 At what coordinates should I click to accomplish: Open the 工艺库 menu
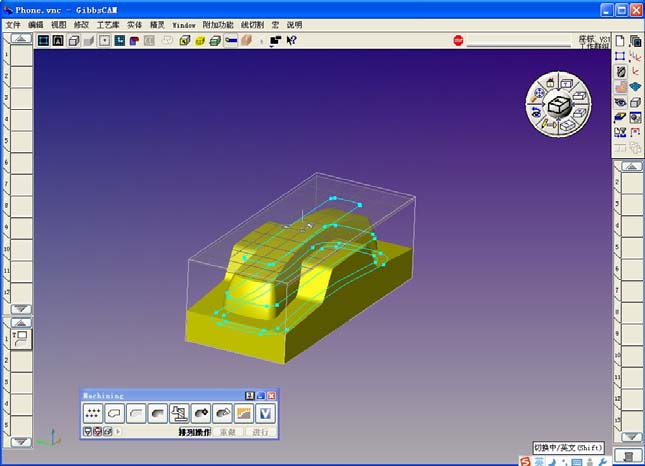click(x=108, y=25)
